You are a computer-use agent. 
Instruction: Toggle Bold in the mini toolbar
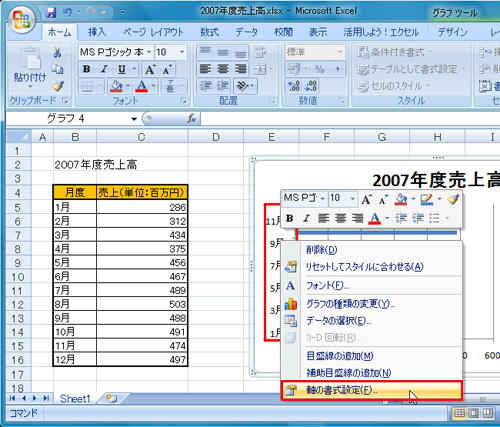point(290,218)
